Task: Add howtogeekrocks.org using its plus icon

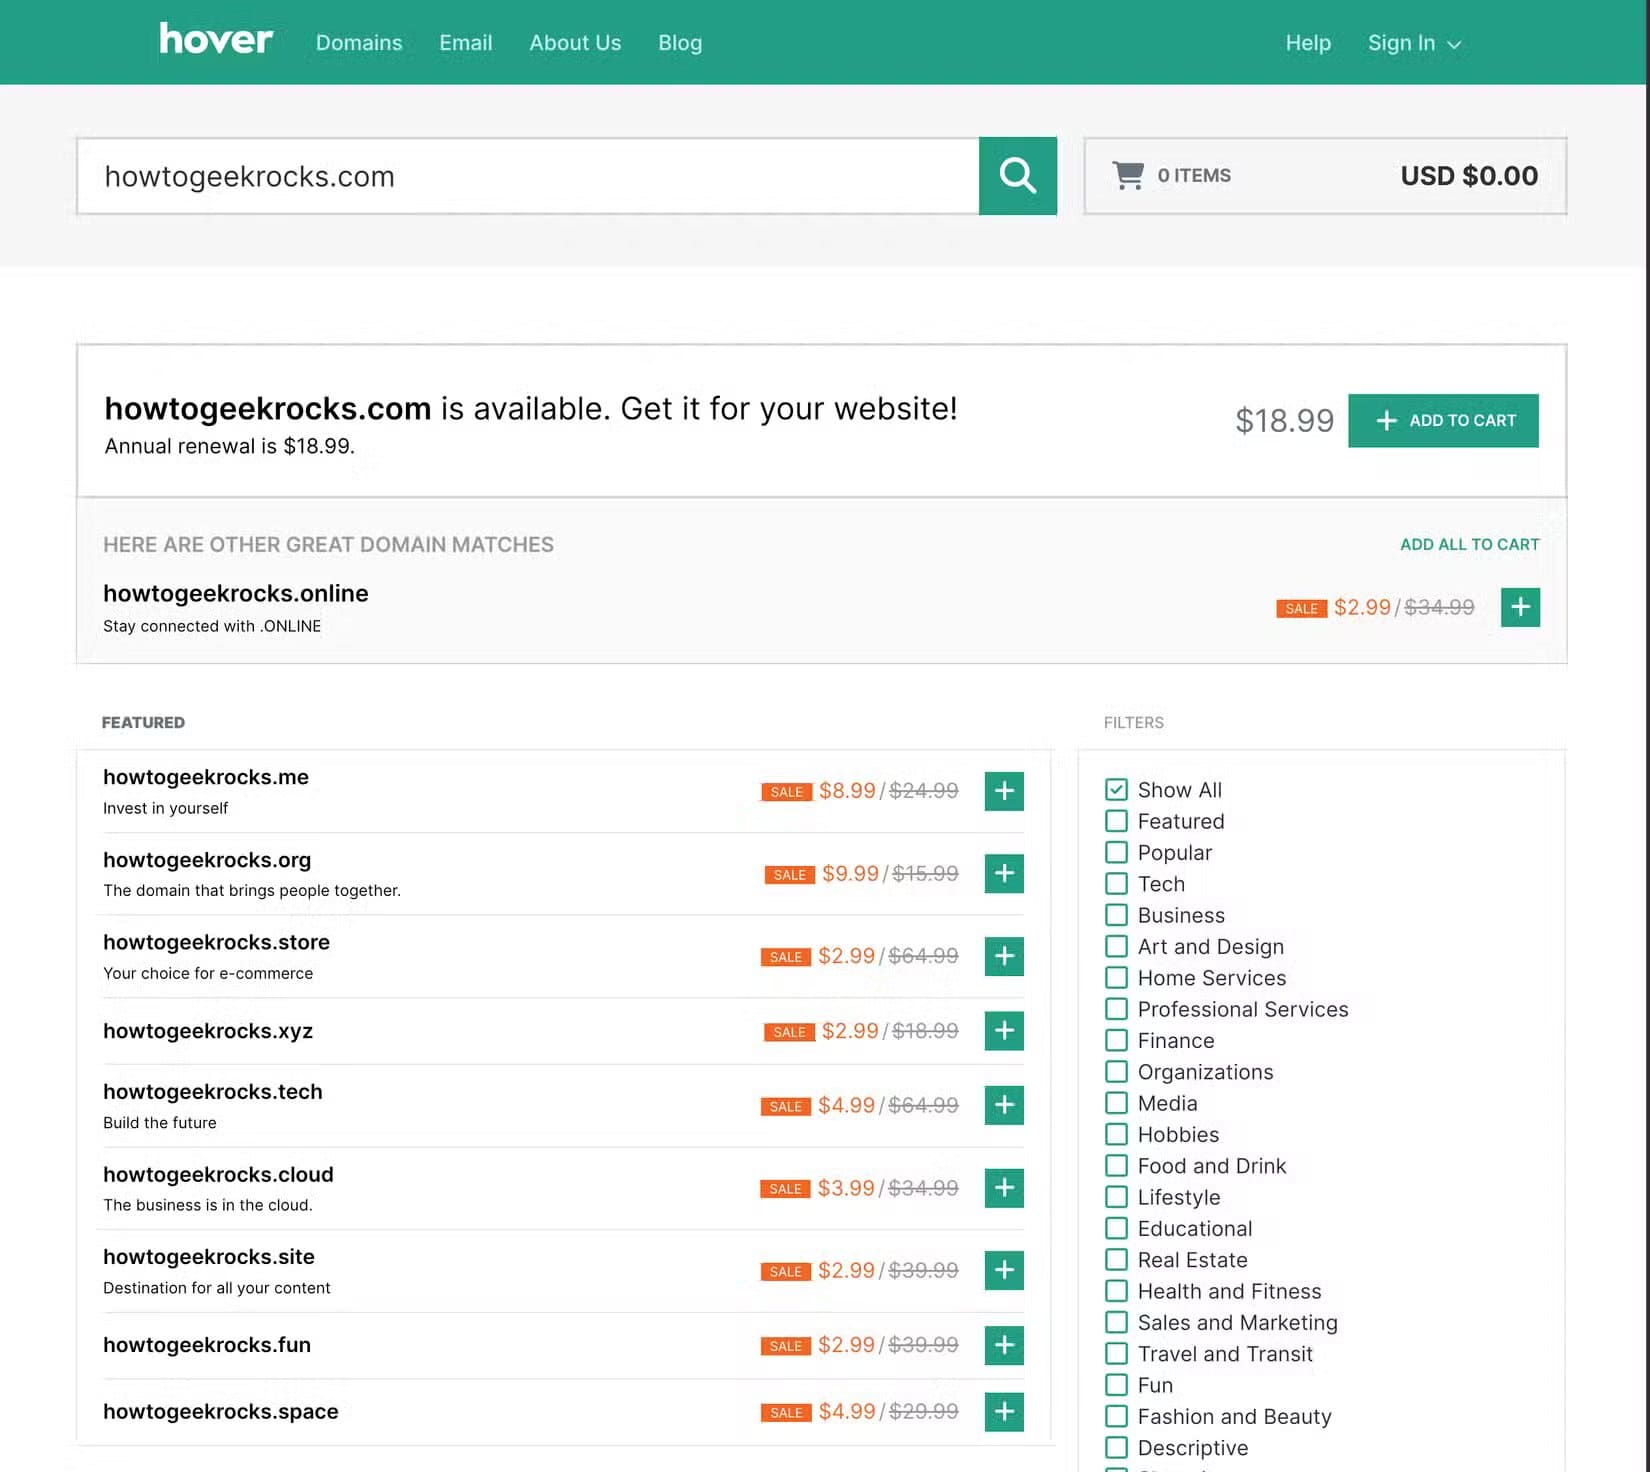Action: (1004, 873)
